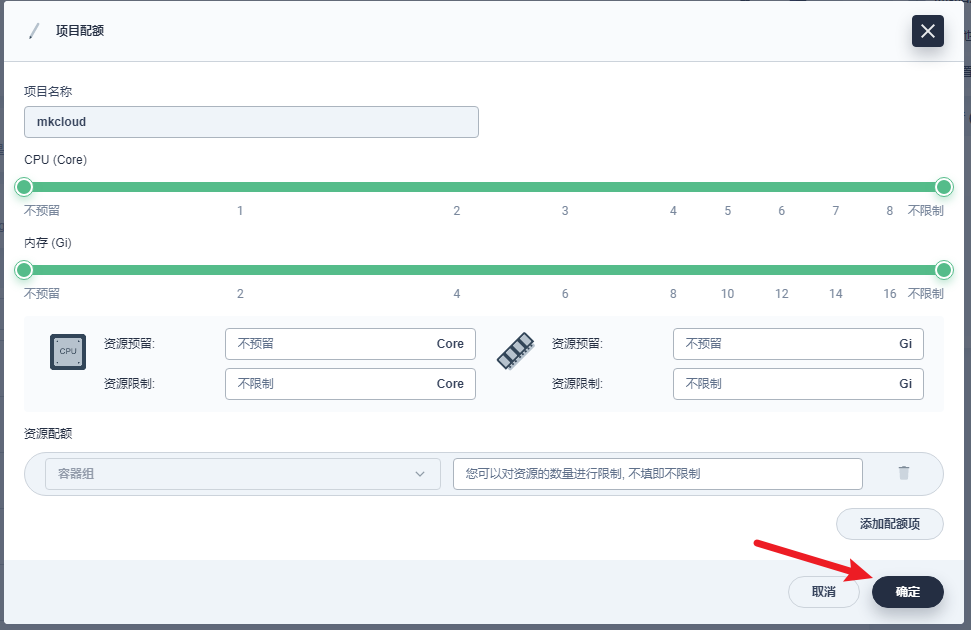This screenshot has width=971, height=630.
Task: Click the 项目名称 mkcloud field
Action: pos(251,122)
